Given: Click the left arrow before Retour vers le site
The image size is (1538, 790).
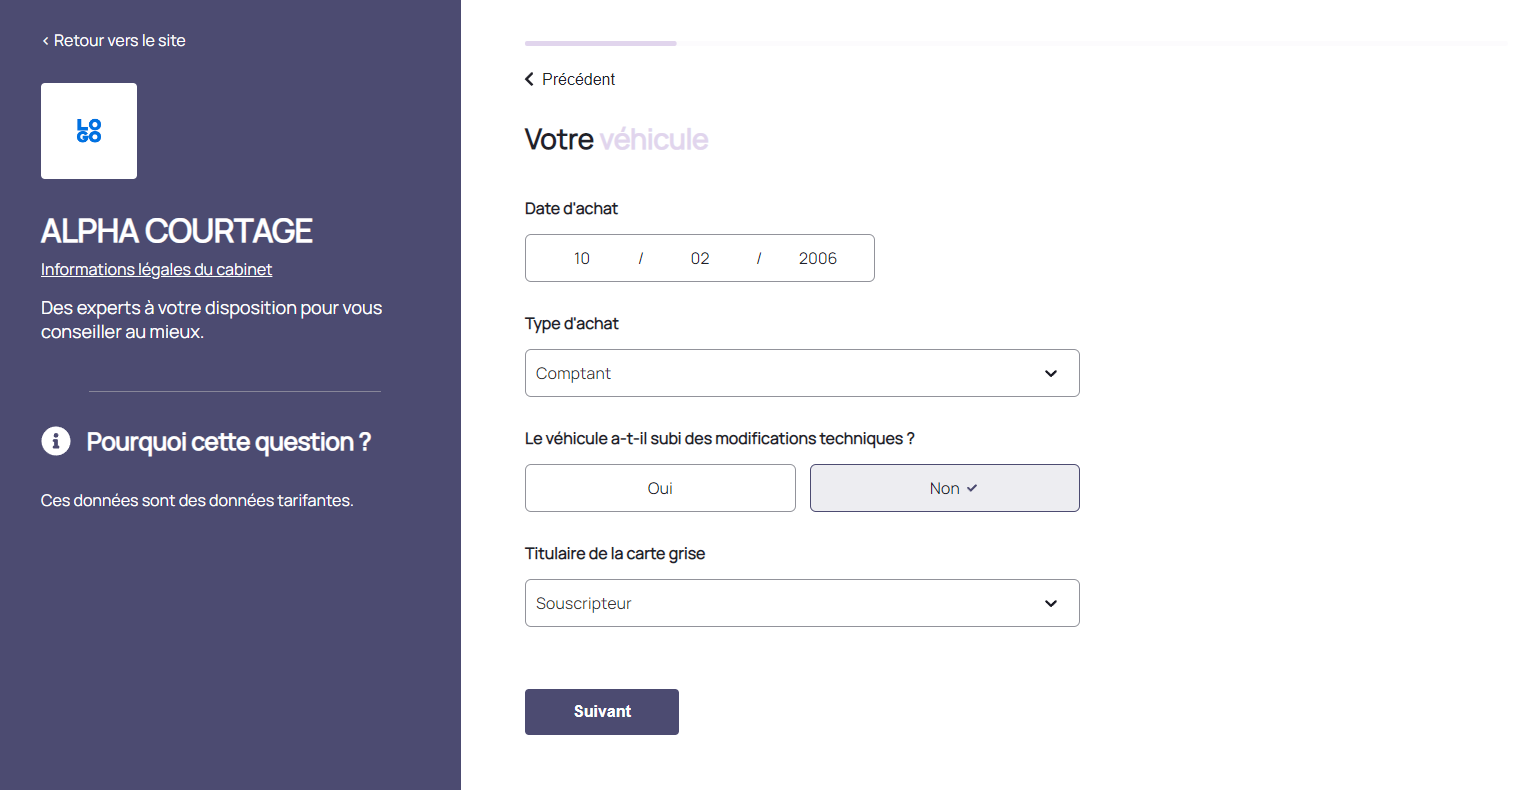Looking at the screenshot, I should click(45, 41).
